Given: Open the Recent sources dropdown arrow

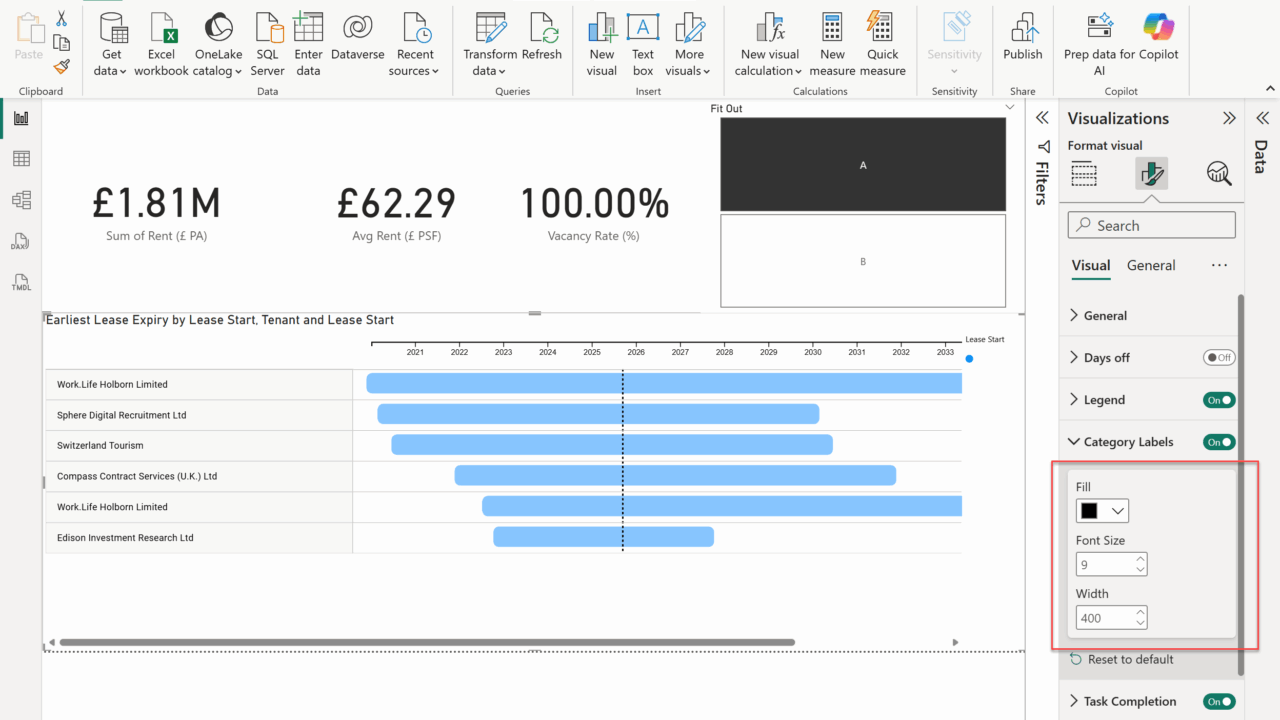Looking at the screenshot, I should click(x=436, y=72).
